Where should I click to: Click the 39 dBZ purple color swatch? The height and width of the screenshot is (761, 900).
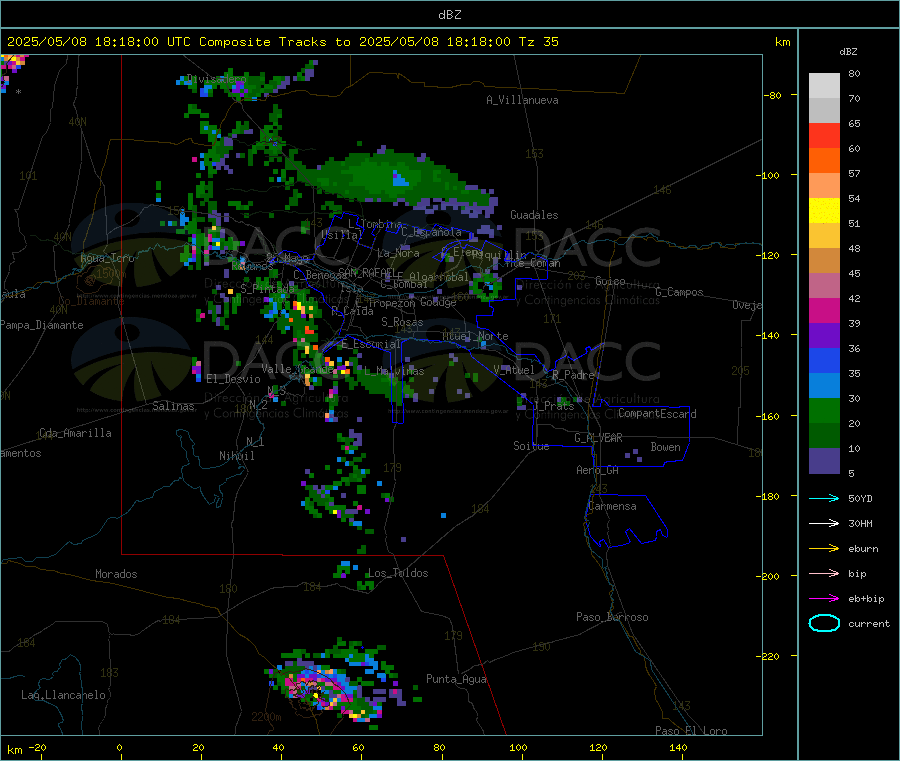[x=824, y=336]
